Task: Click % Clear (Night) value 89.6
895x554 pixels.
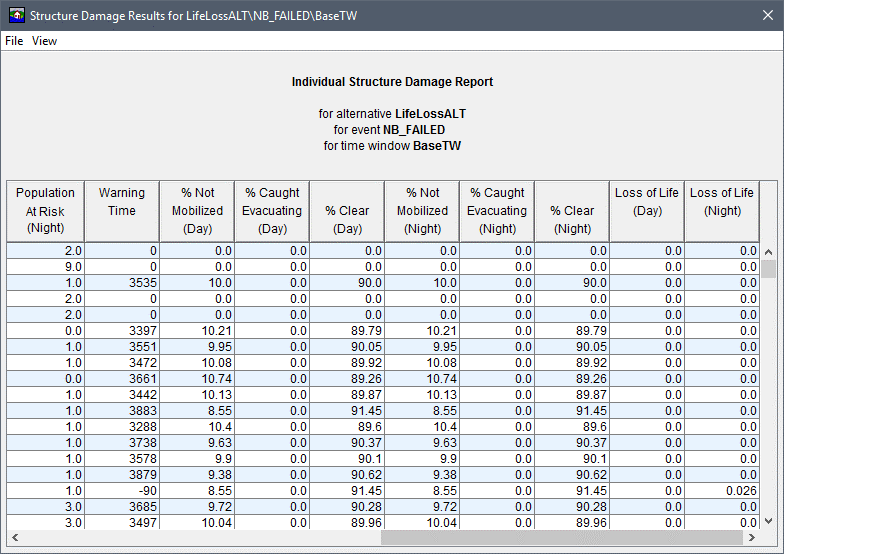Action: 572,427
